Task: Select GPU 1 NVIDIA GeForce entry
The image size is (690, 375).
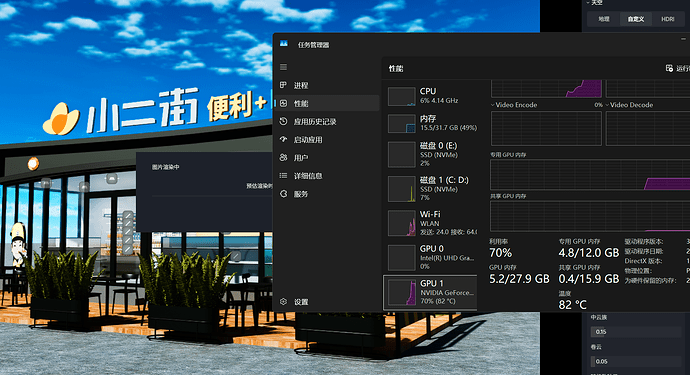Action: pos(430,293)
